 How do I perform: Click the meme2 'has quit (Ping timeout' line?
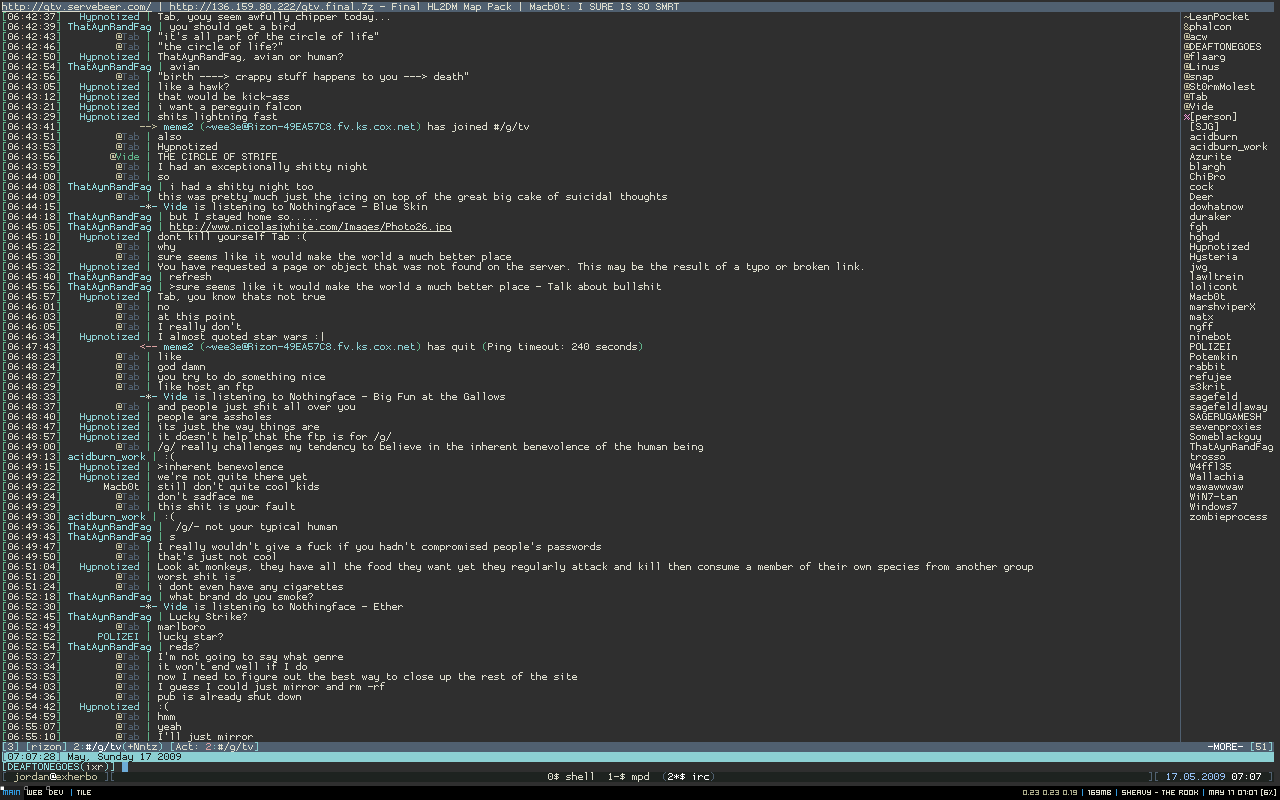tap(392, 347)
